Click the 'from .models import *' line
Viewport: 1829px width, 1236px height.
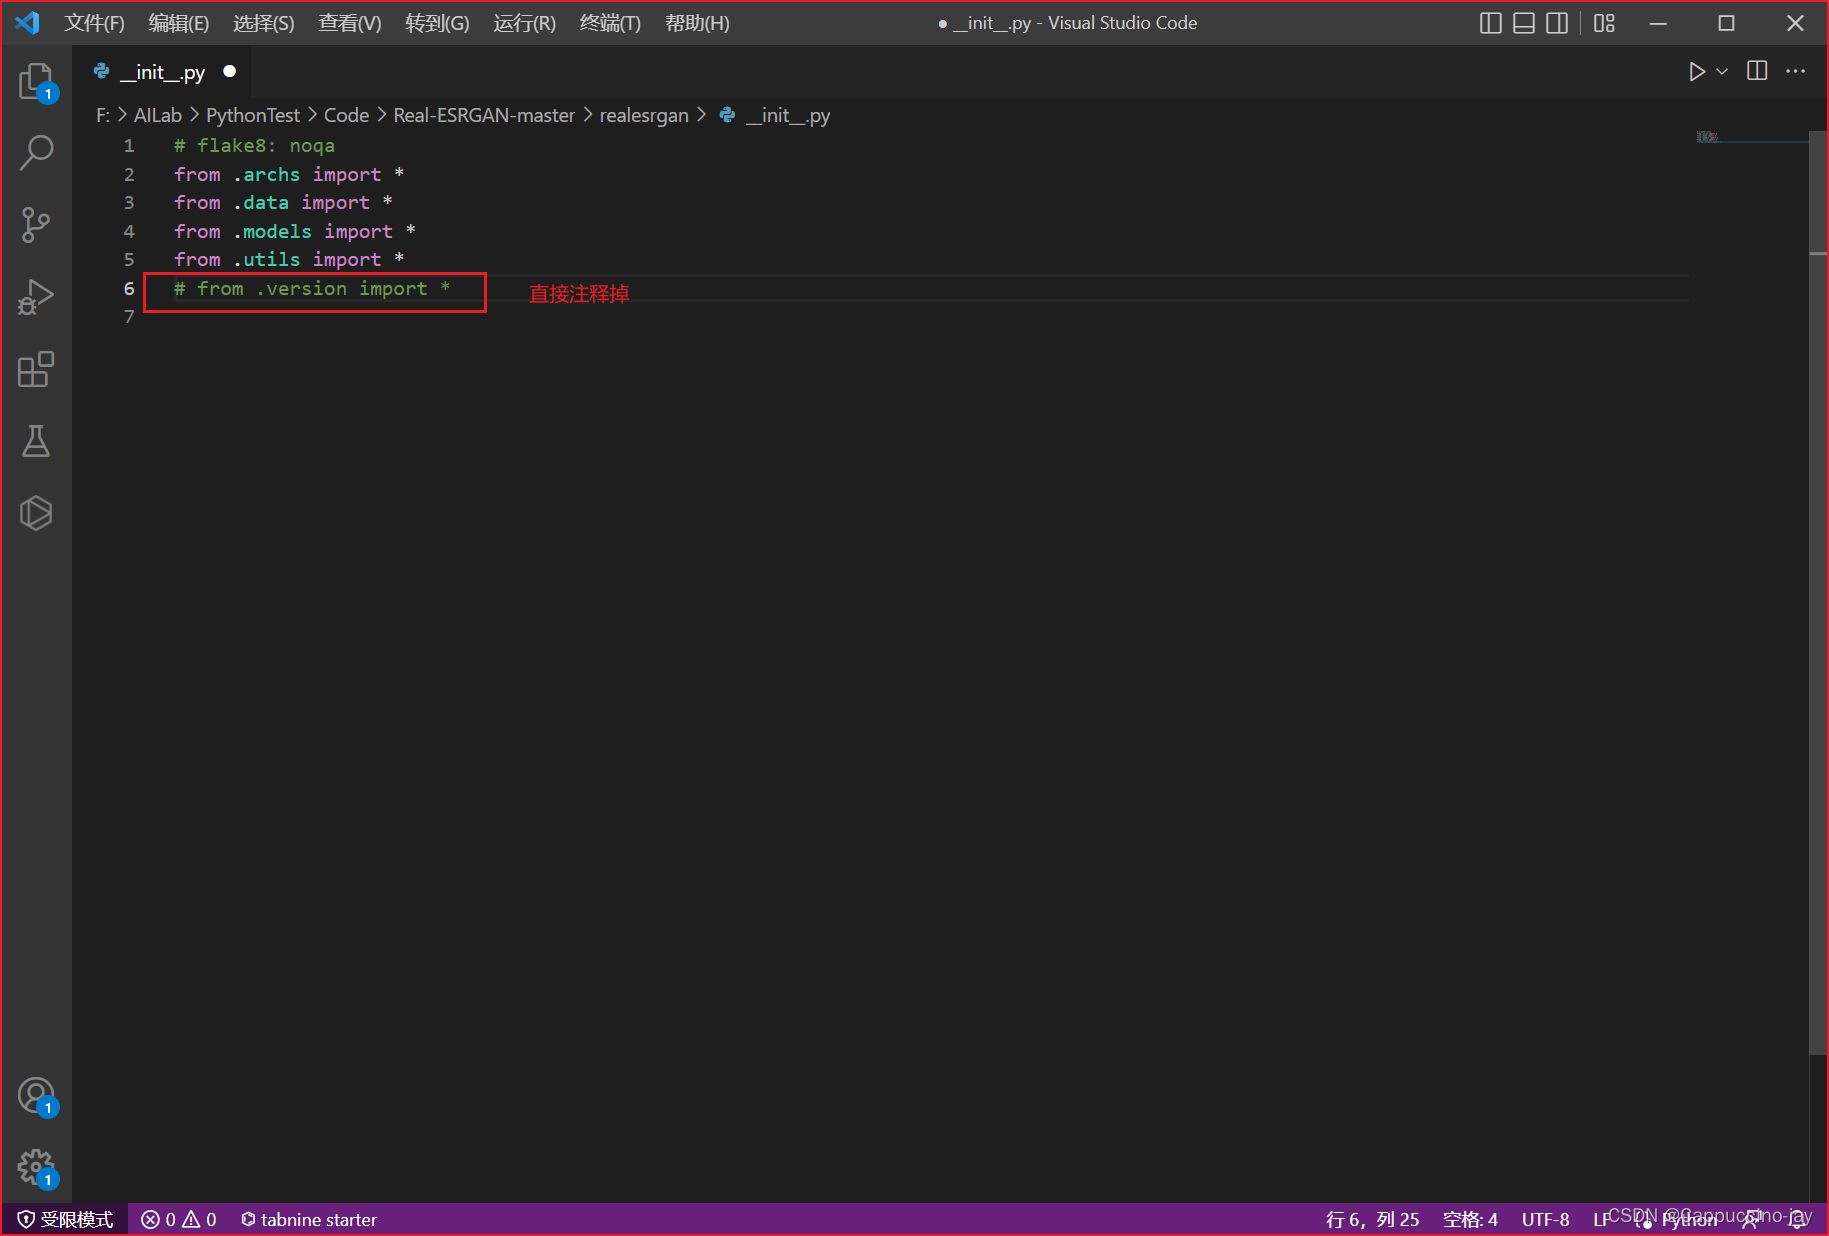pyautogui.click(x=295, y=231)
